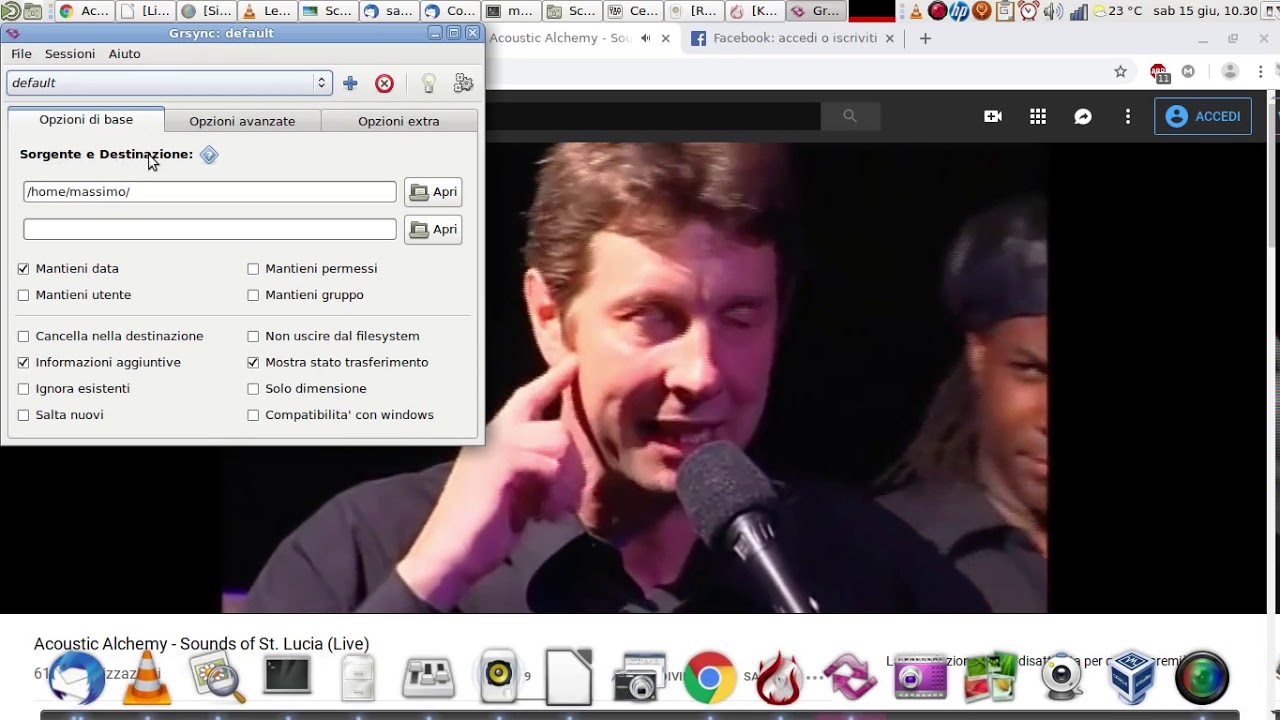Toggle the Mostra stato trasferimento checkbox
The width and height of the screenshot is (1280, 720).
pyautogui.click(x=253, y=363)
